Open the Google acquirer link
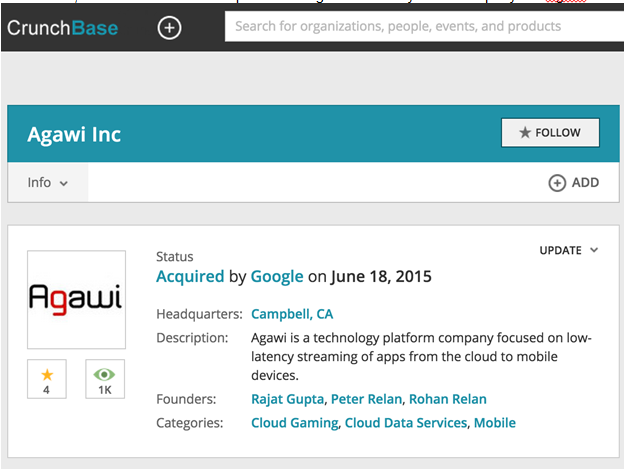Image resolution: width=624 pixels, height=469 pixels. [x=277, y=276]
